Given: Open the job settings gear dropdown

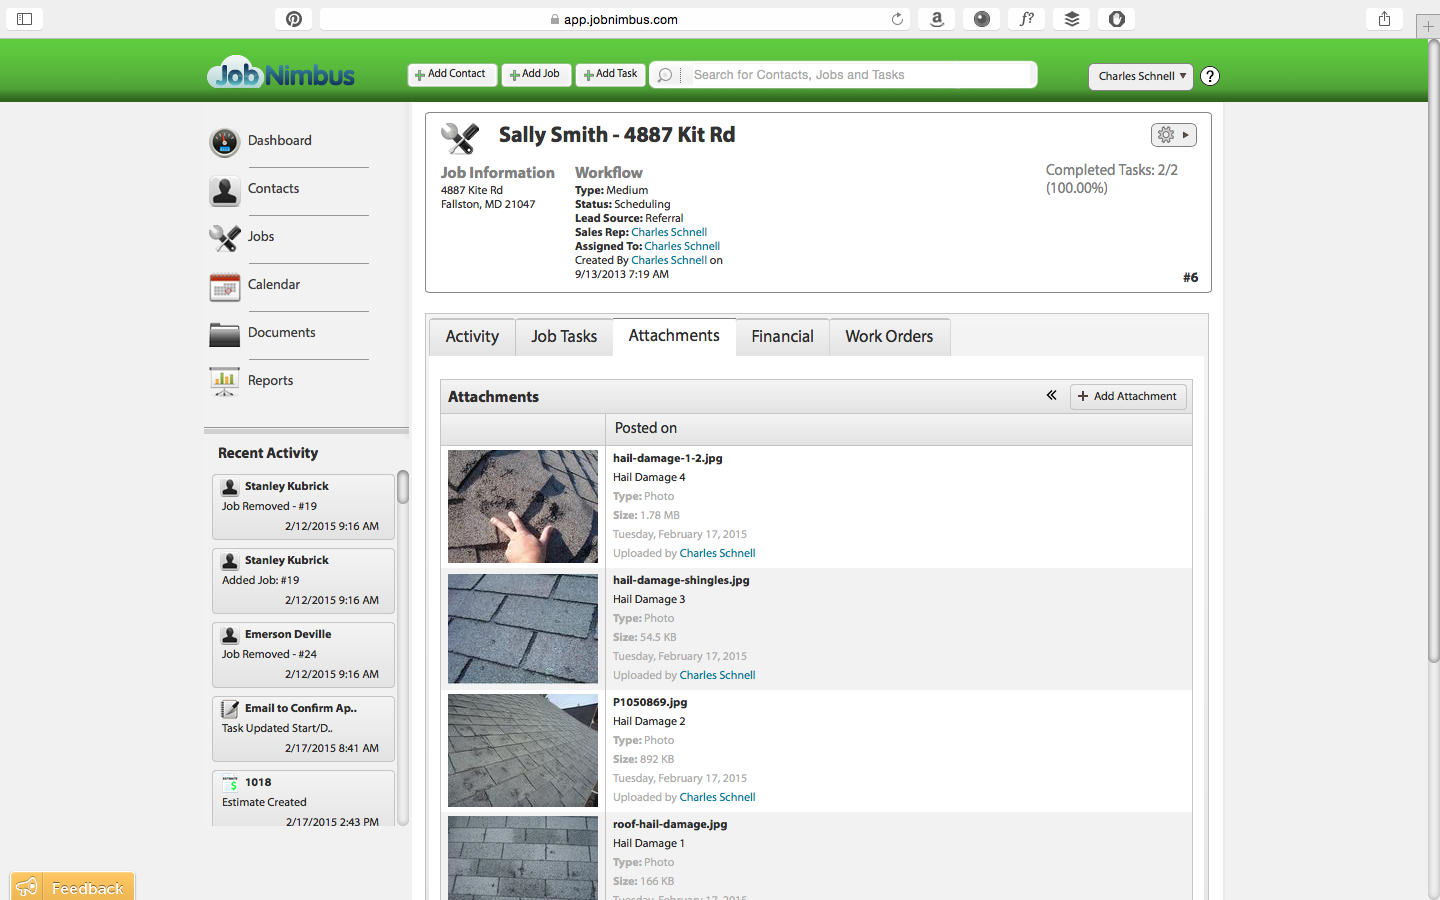Looking at the screenshot, I should (x=1174, y=135).
